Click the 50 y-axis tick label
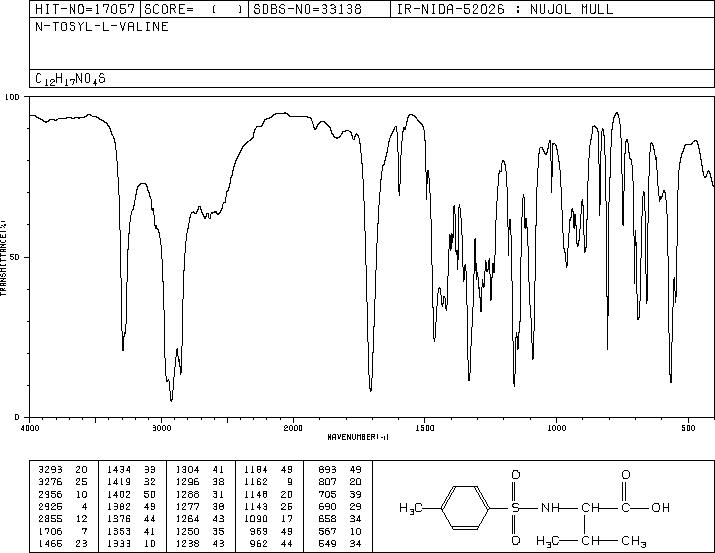715x553 pixels. (x=16, y=257)
